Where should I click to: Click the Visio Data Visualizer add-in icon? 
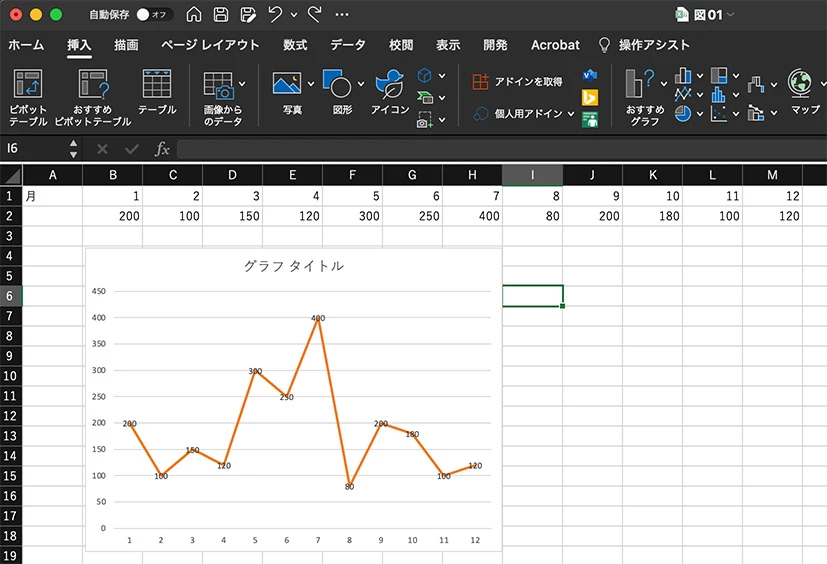590,75
